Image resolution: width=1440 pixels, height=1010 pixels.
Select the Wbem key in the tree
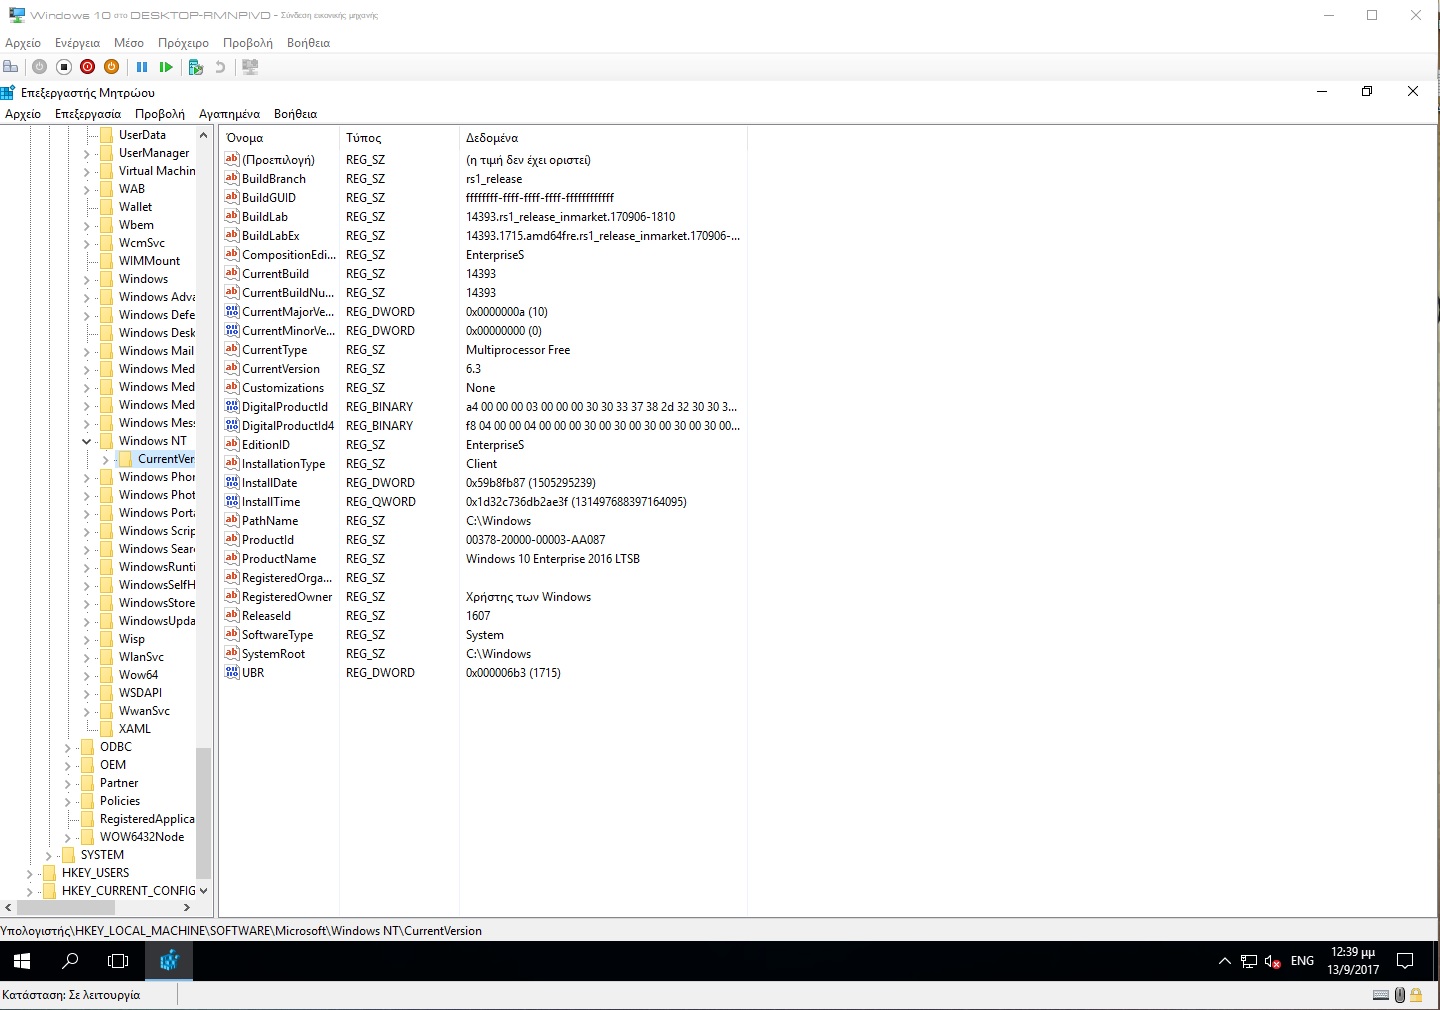click(x=136, y=225)
